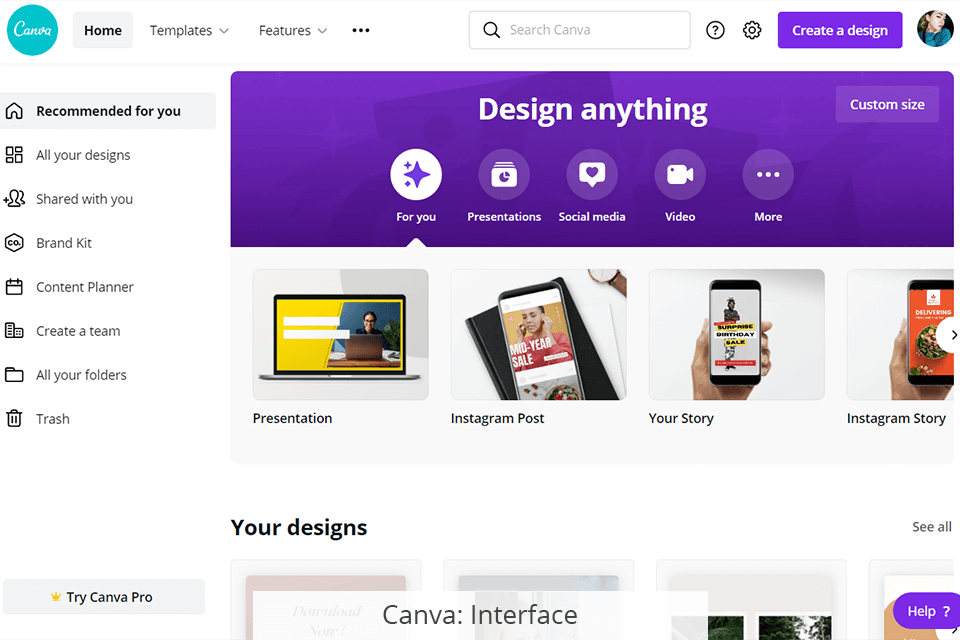Select Recommended for you in sidebar
The height and width of the screenshot is (640, 960).
pos(108,111)
